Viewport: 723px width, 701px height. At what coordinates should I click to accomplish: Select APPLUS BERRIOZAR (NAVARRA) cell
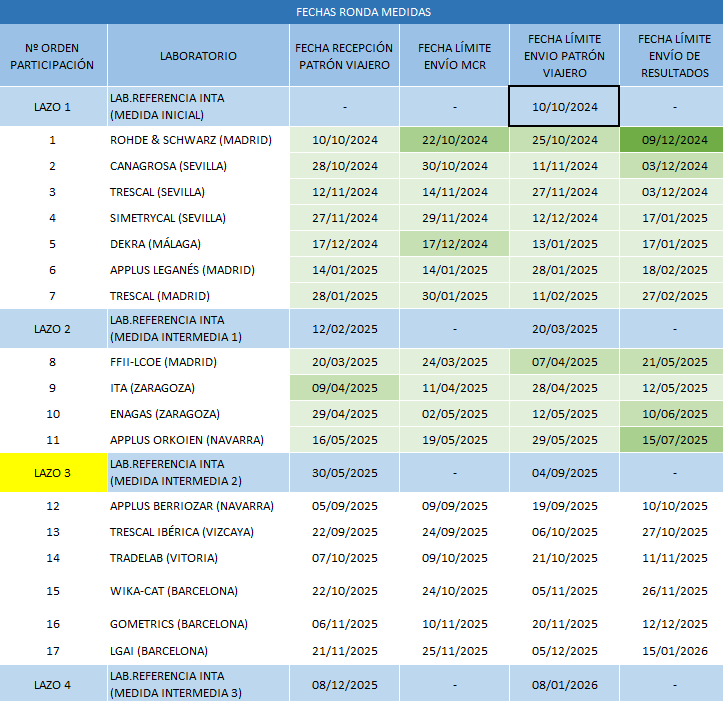coord(198,506)
